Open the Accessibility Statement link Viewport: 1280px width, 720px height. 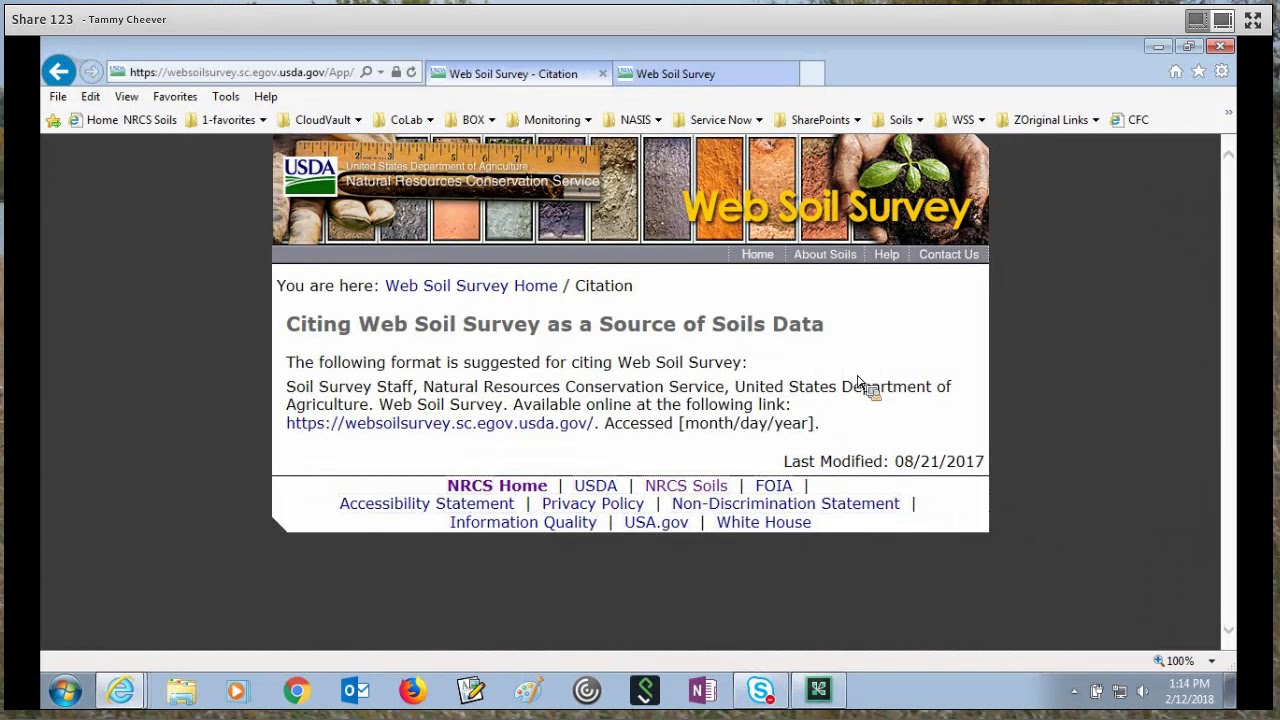pyautogui.click(x=426, y=504)
